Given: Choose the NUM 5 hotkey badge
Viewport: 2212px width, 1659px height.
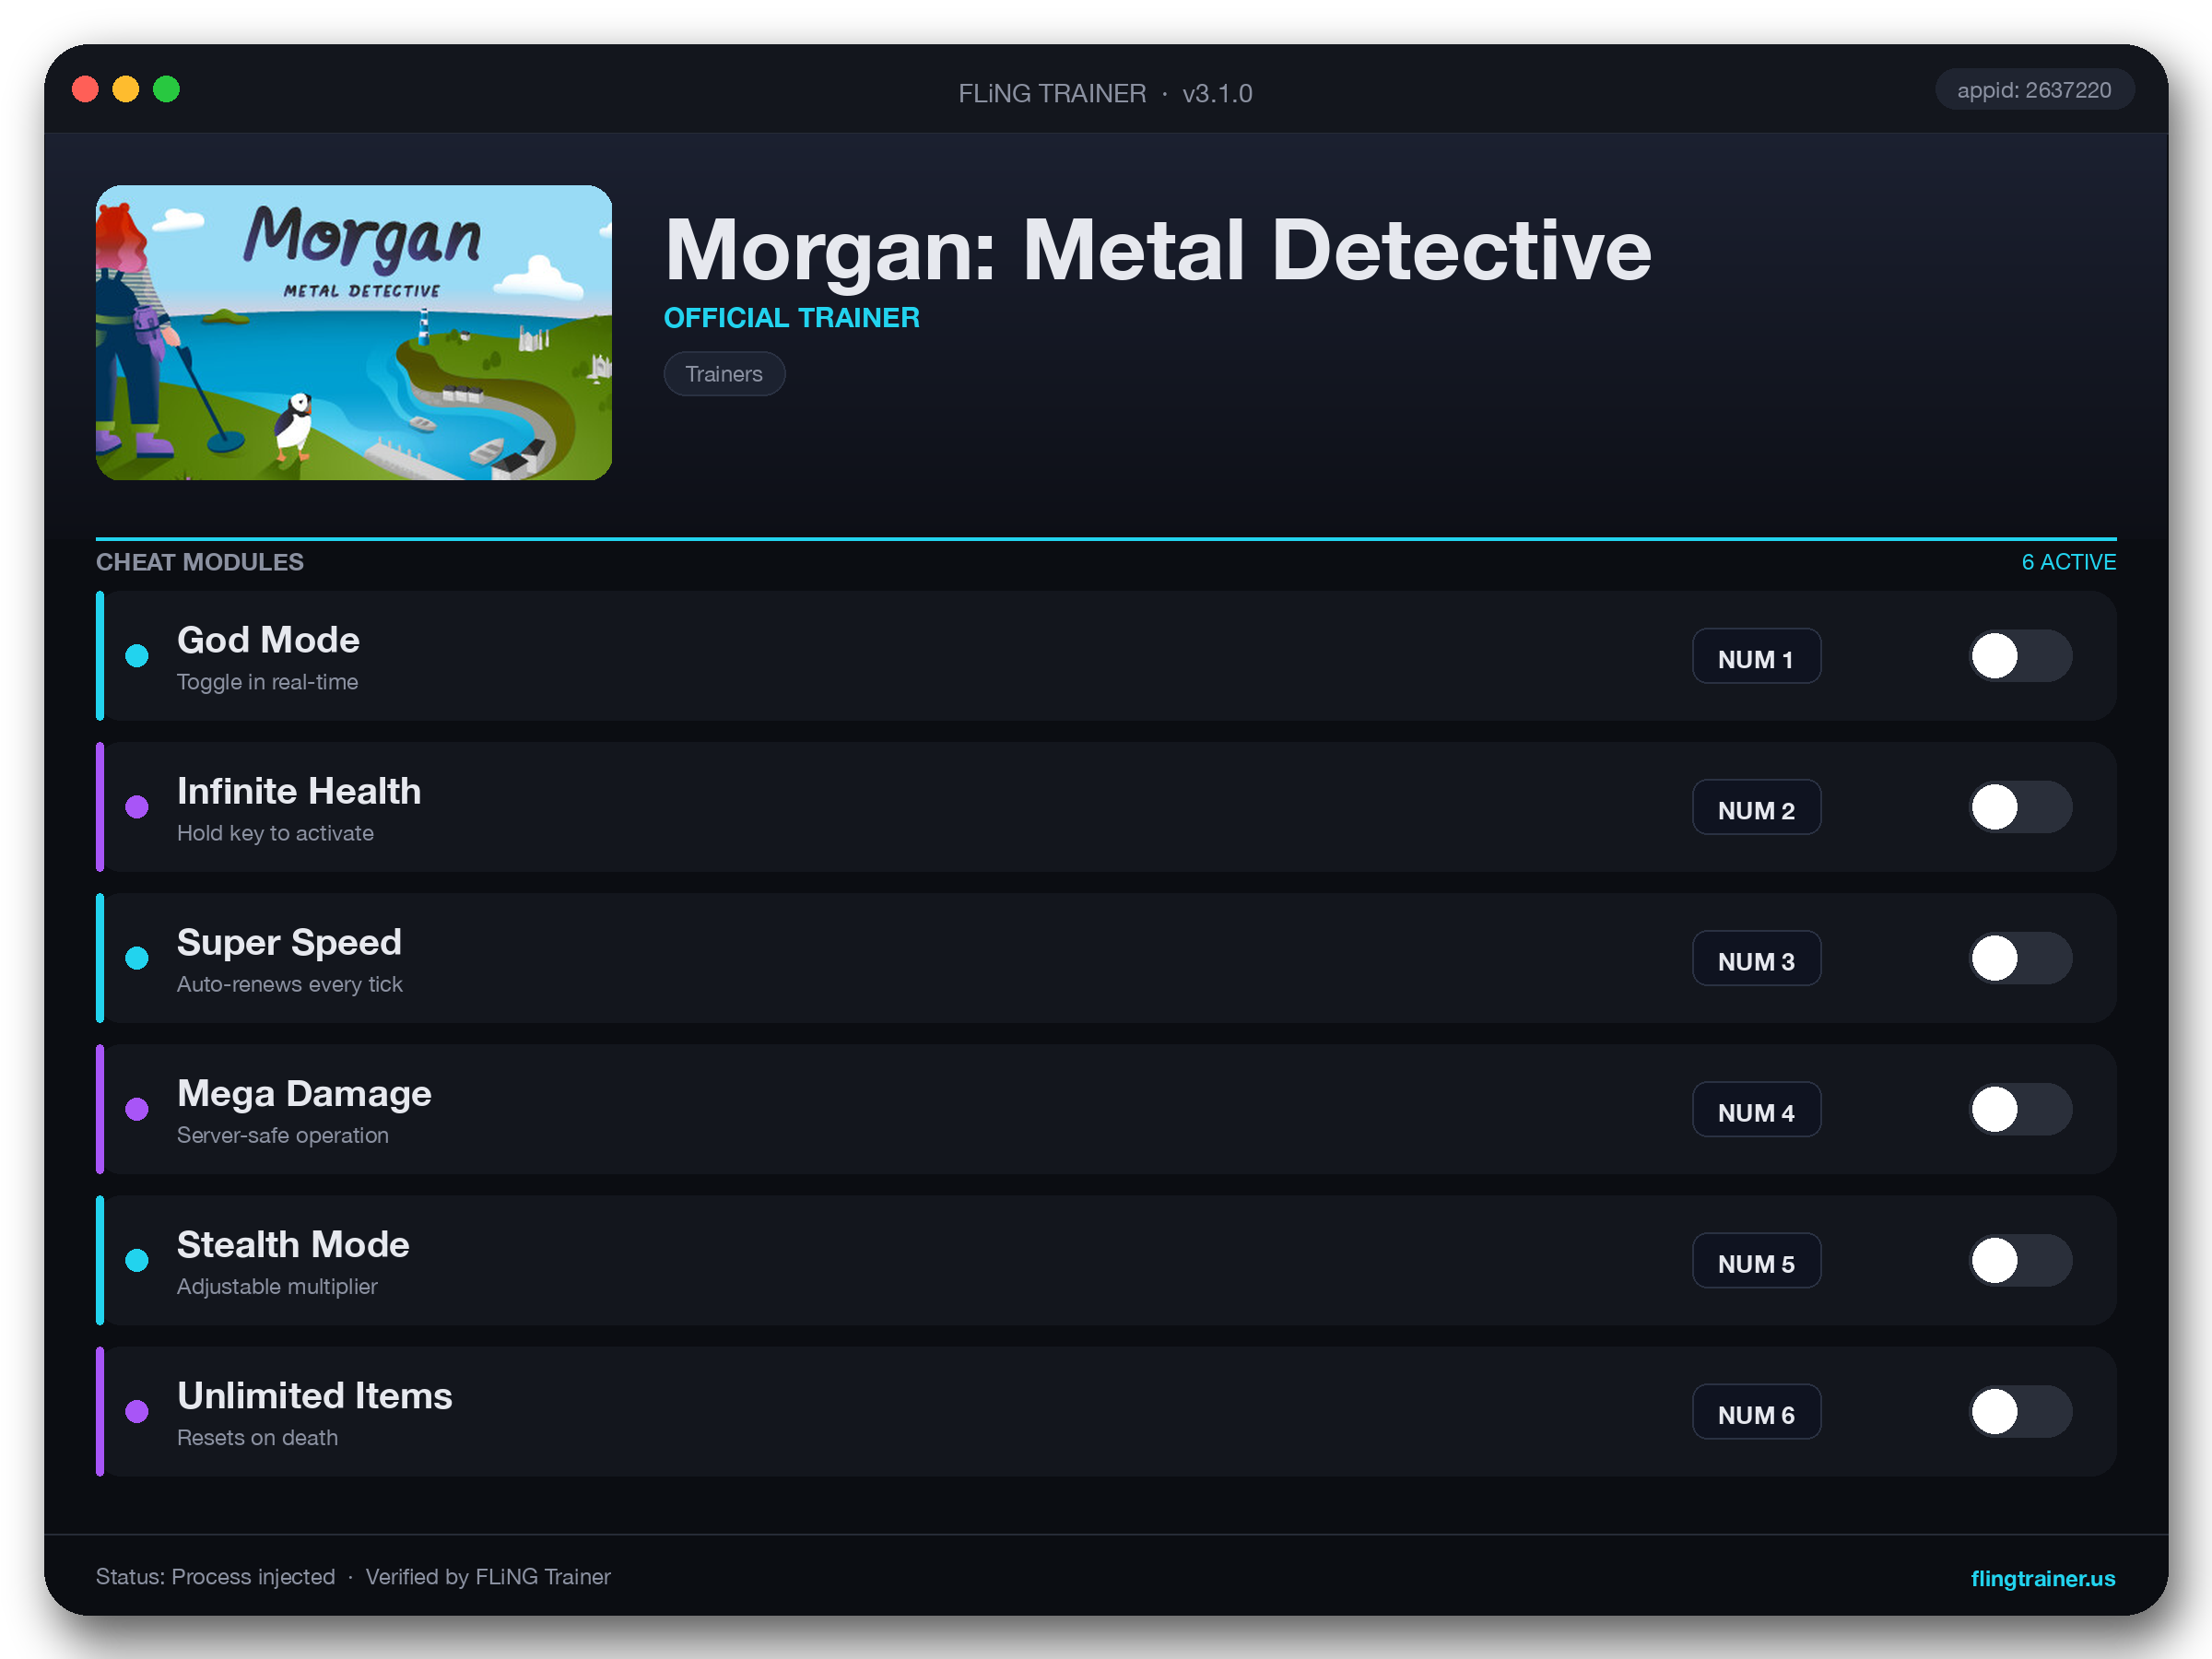Looking at the screenshot, I should (x=1756, y=1260).
